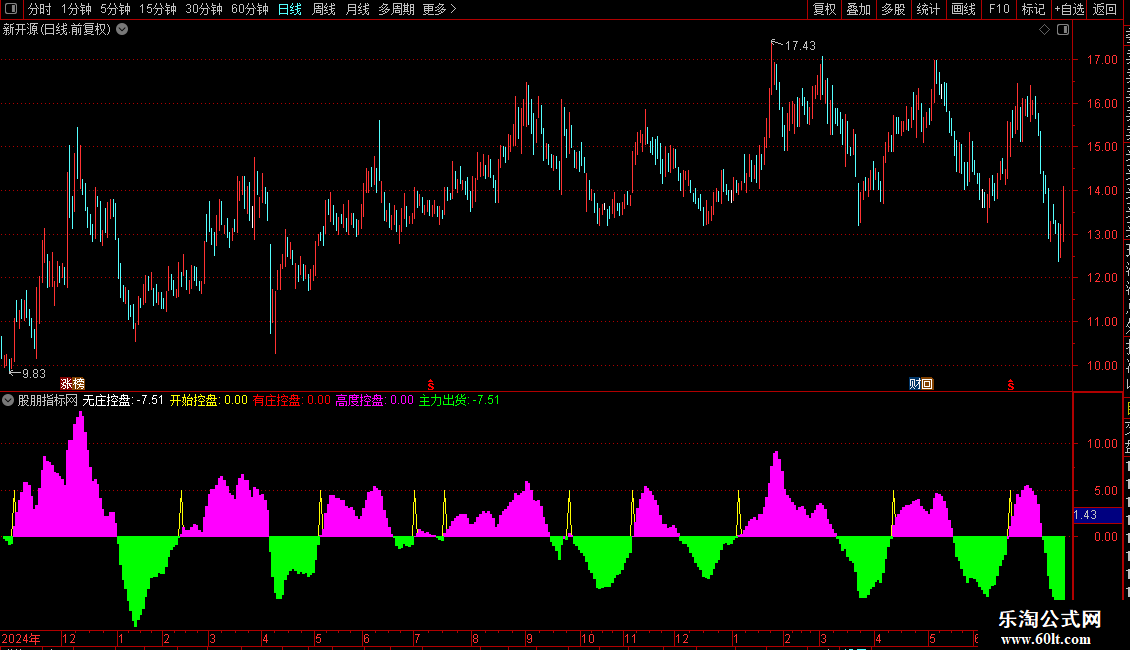Toggle the right info panel icon
The height and width of the screenshot is (650, 1130).
(x=1063, y=30)
